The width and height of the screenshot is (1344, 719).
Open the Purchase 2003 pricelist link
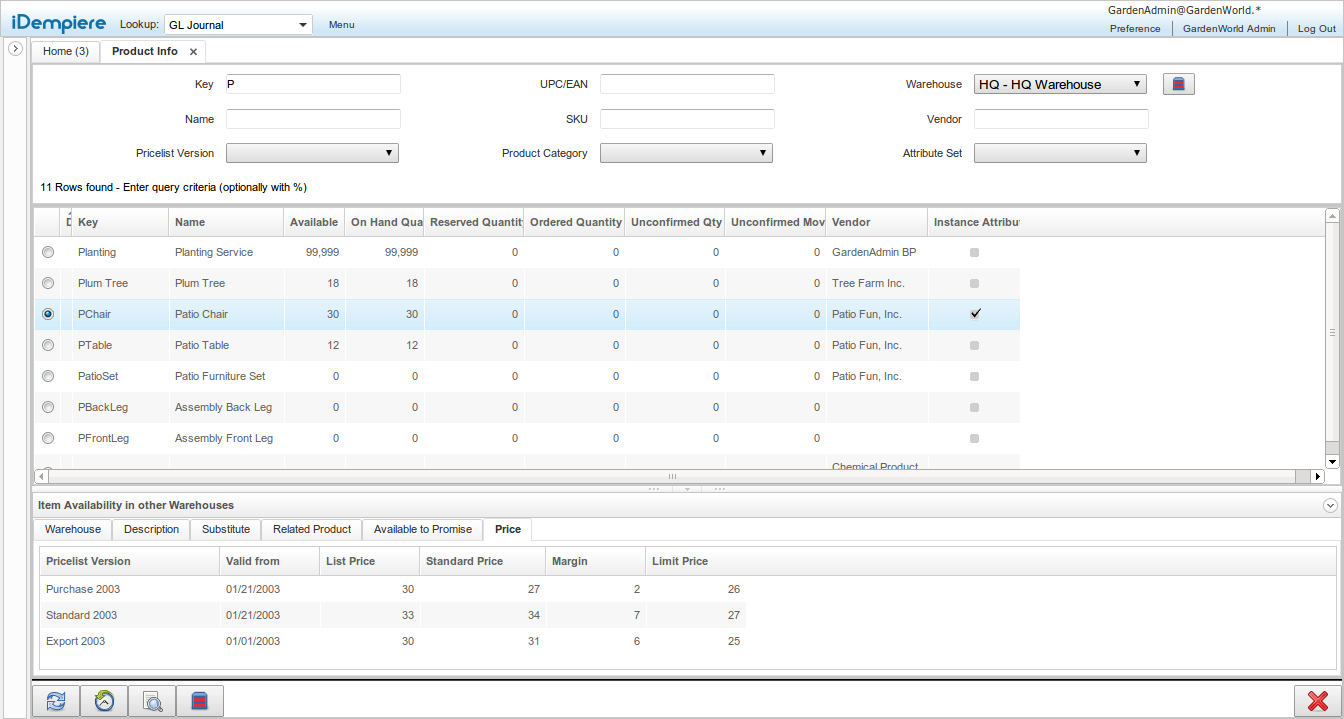click(82, 589)
